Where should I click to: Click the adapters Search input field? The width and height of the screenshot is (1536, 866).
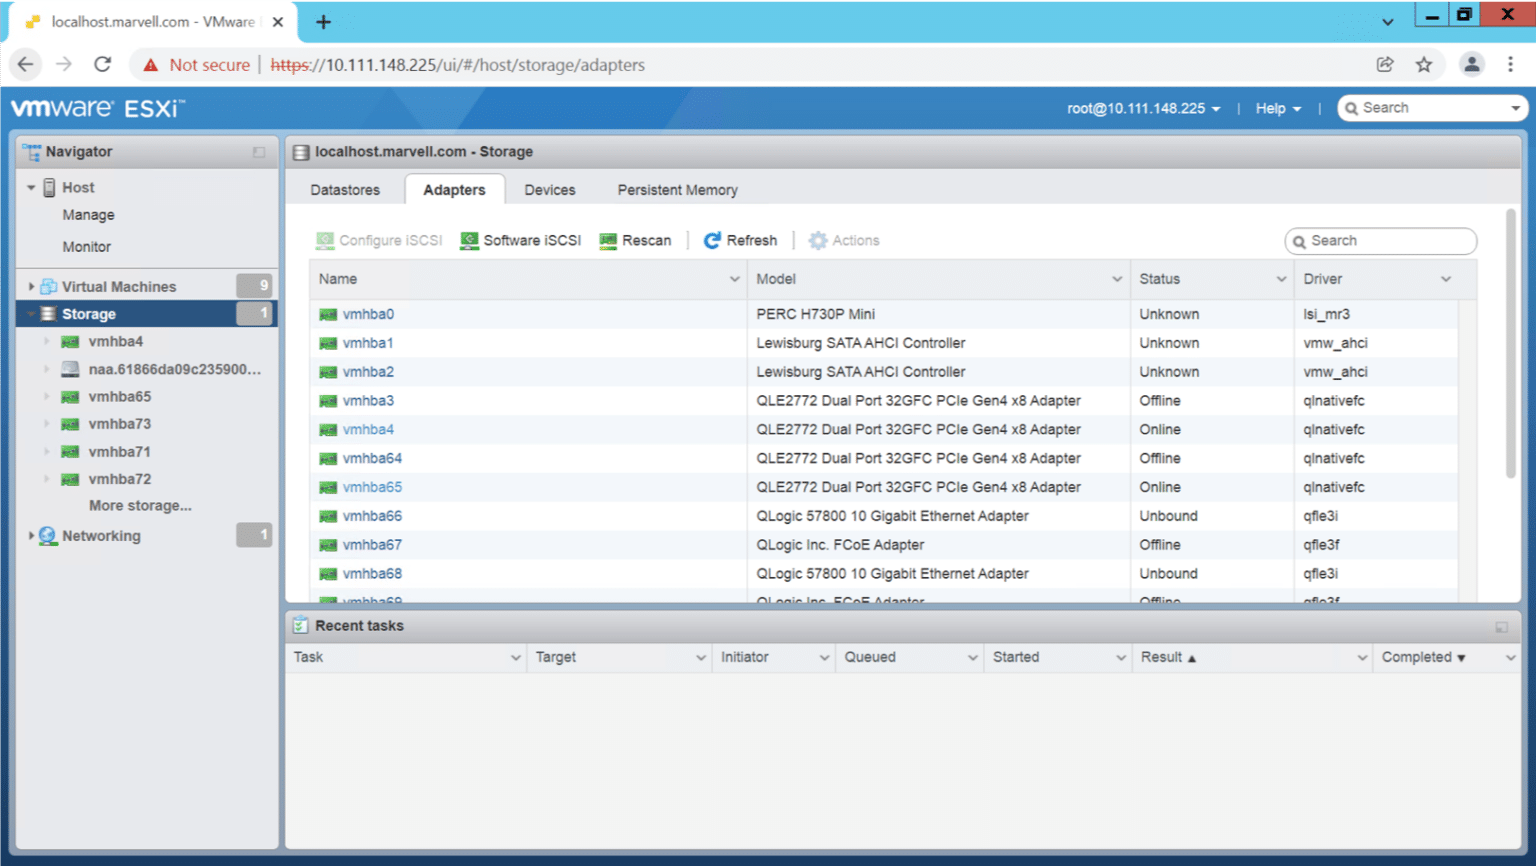[1381, 241]
